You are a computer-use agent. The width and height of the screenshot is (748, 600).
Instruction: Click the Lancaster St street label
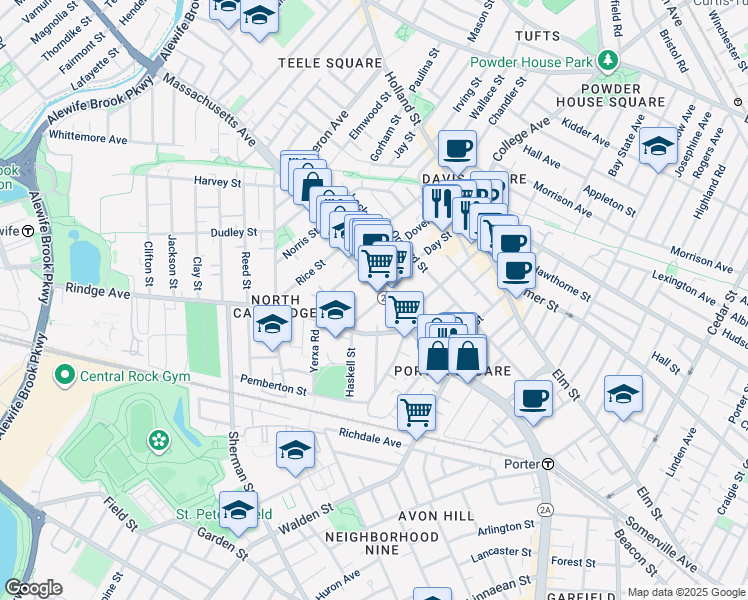click(501, 554)
